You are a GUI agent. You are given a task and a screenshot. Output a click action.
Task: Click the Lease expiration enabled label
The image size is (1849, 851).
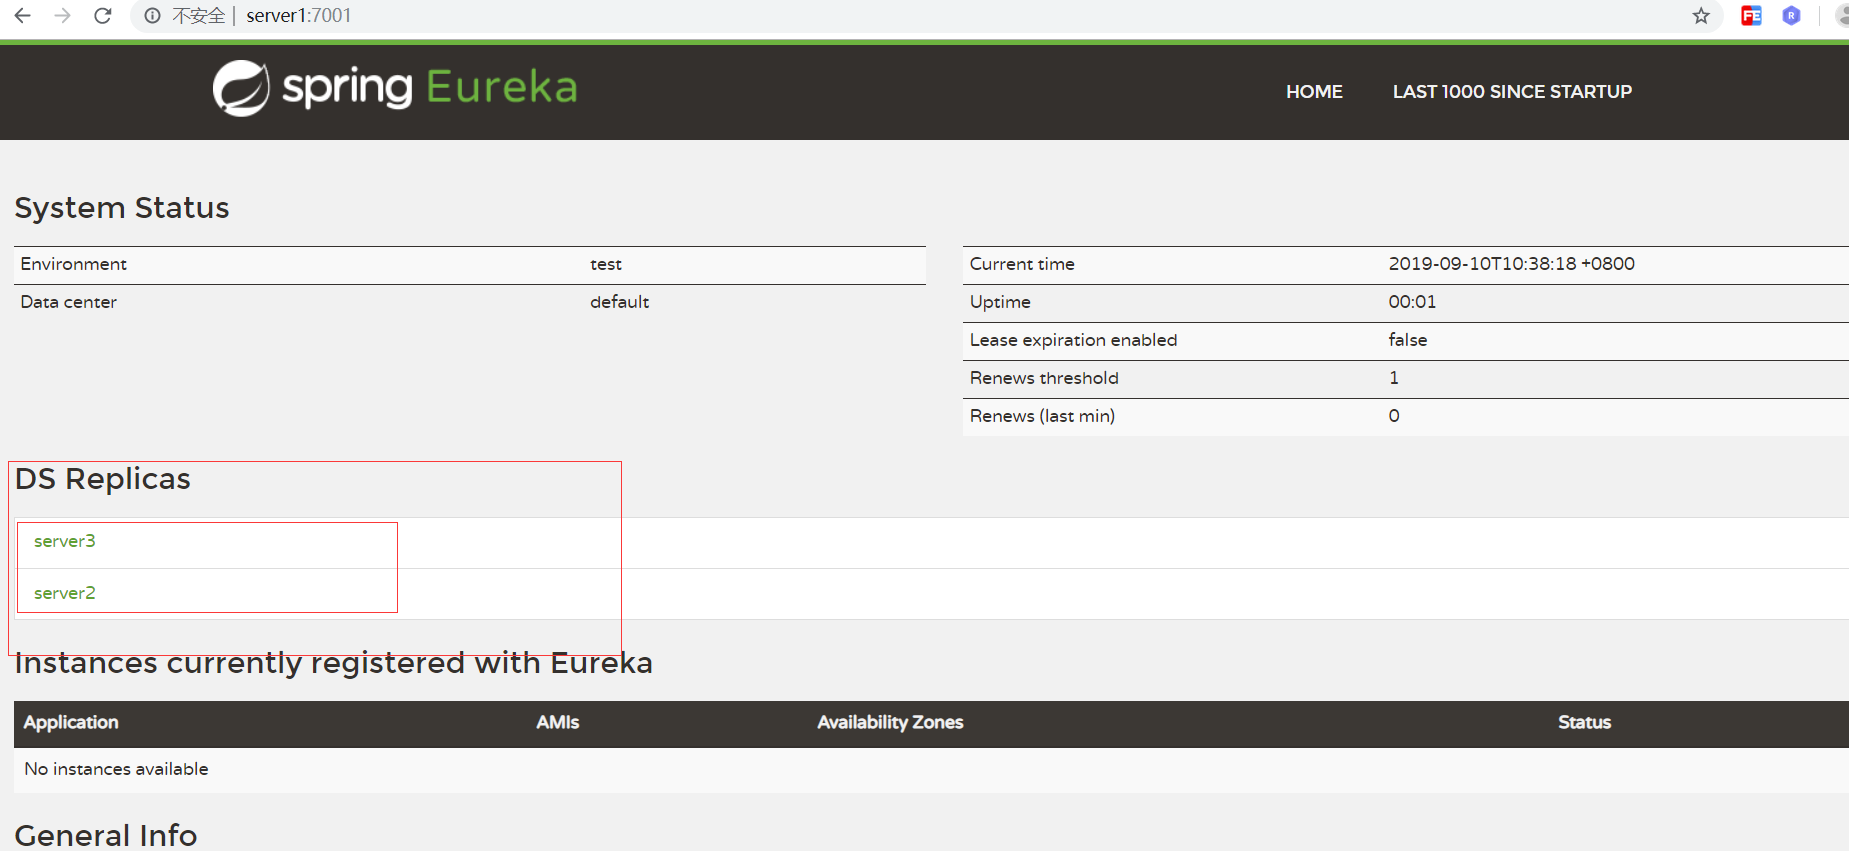(1073, 340)
